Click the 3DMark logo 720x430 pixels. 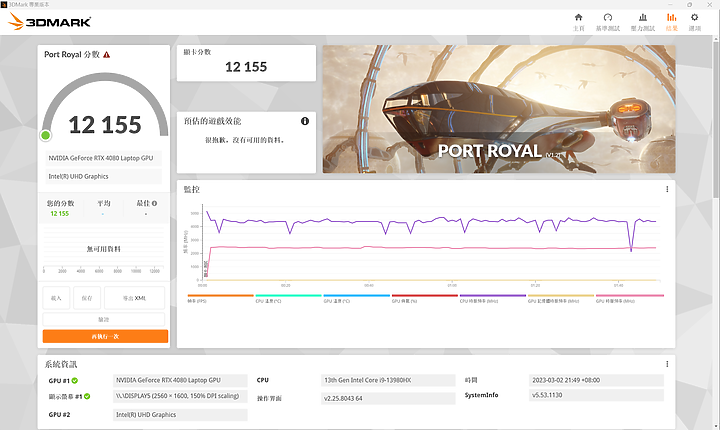coord(49,22)
